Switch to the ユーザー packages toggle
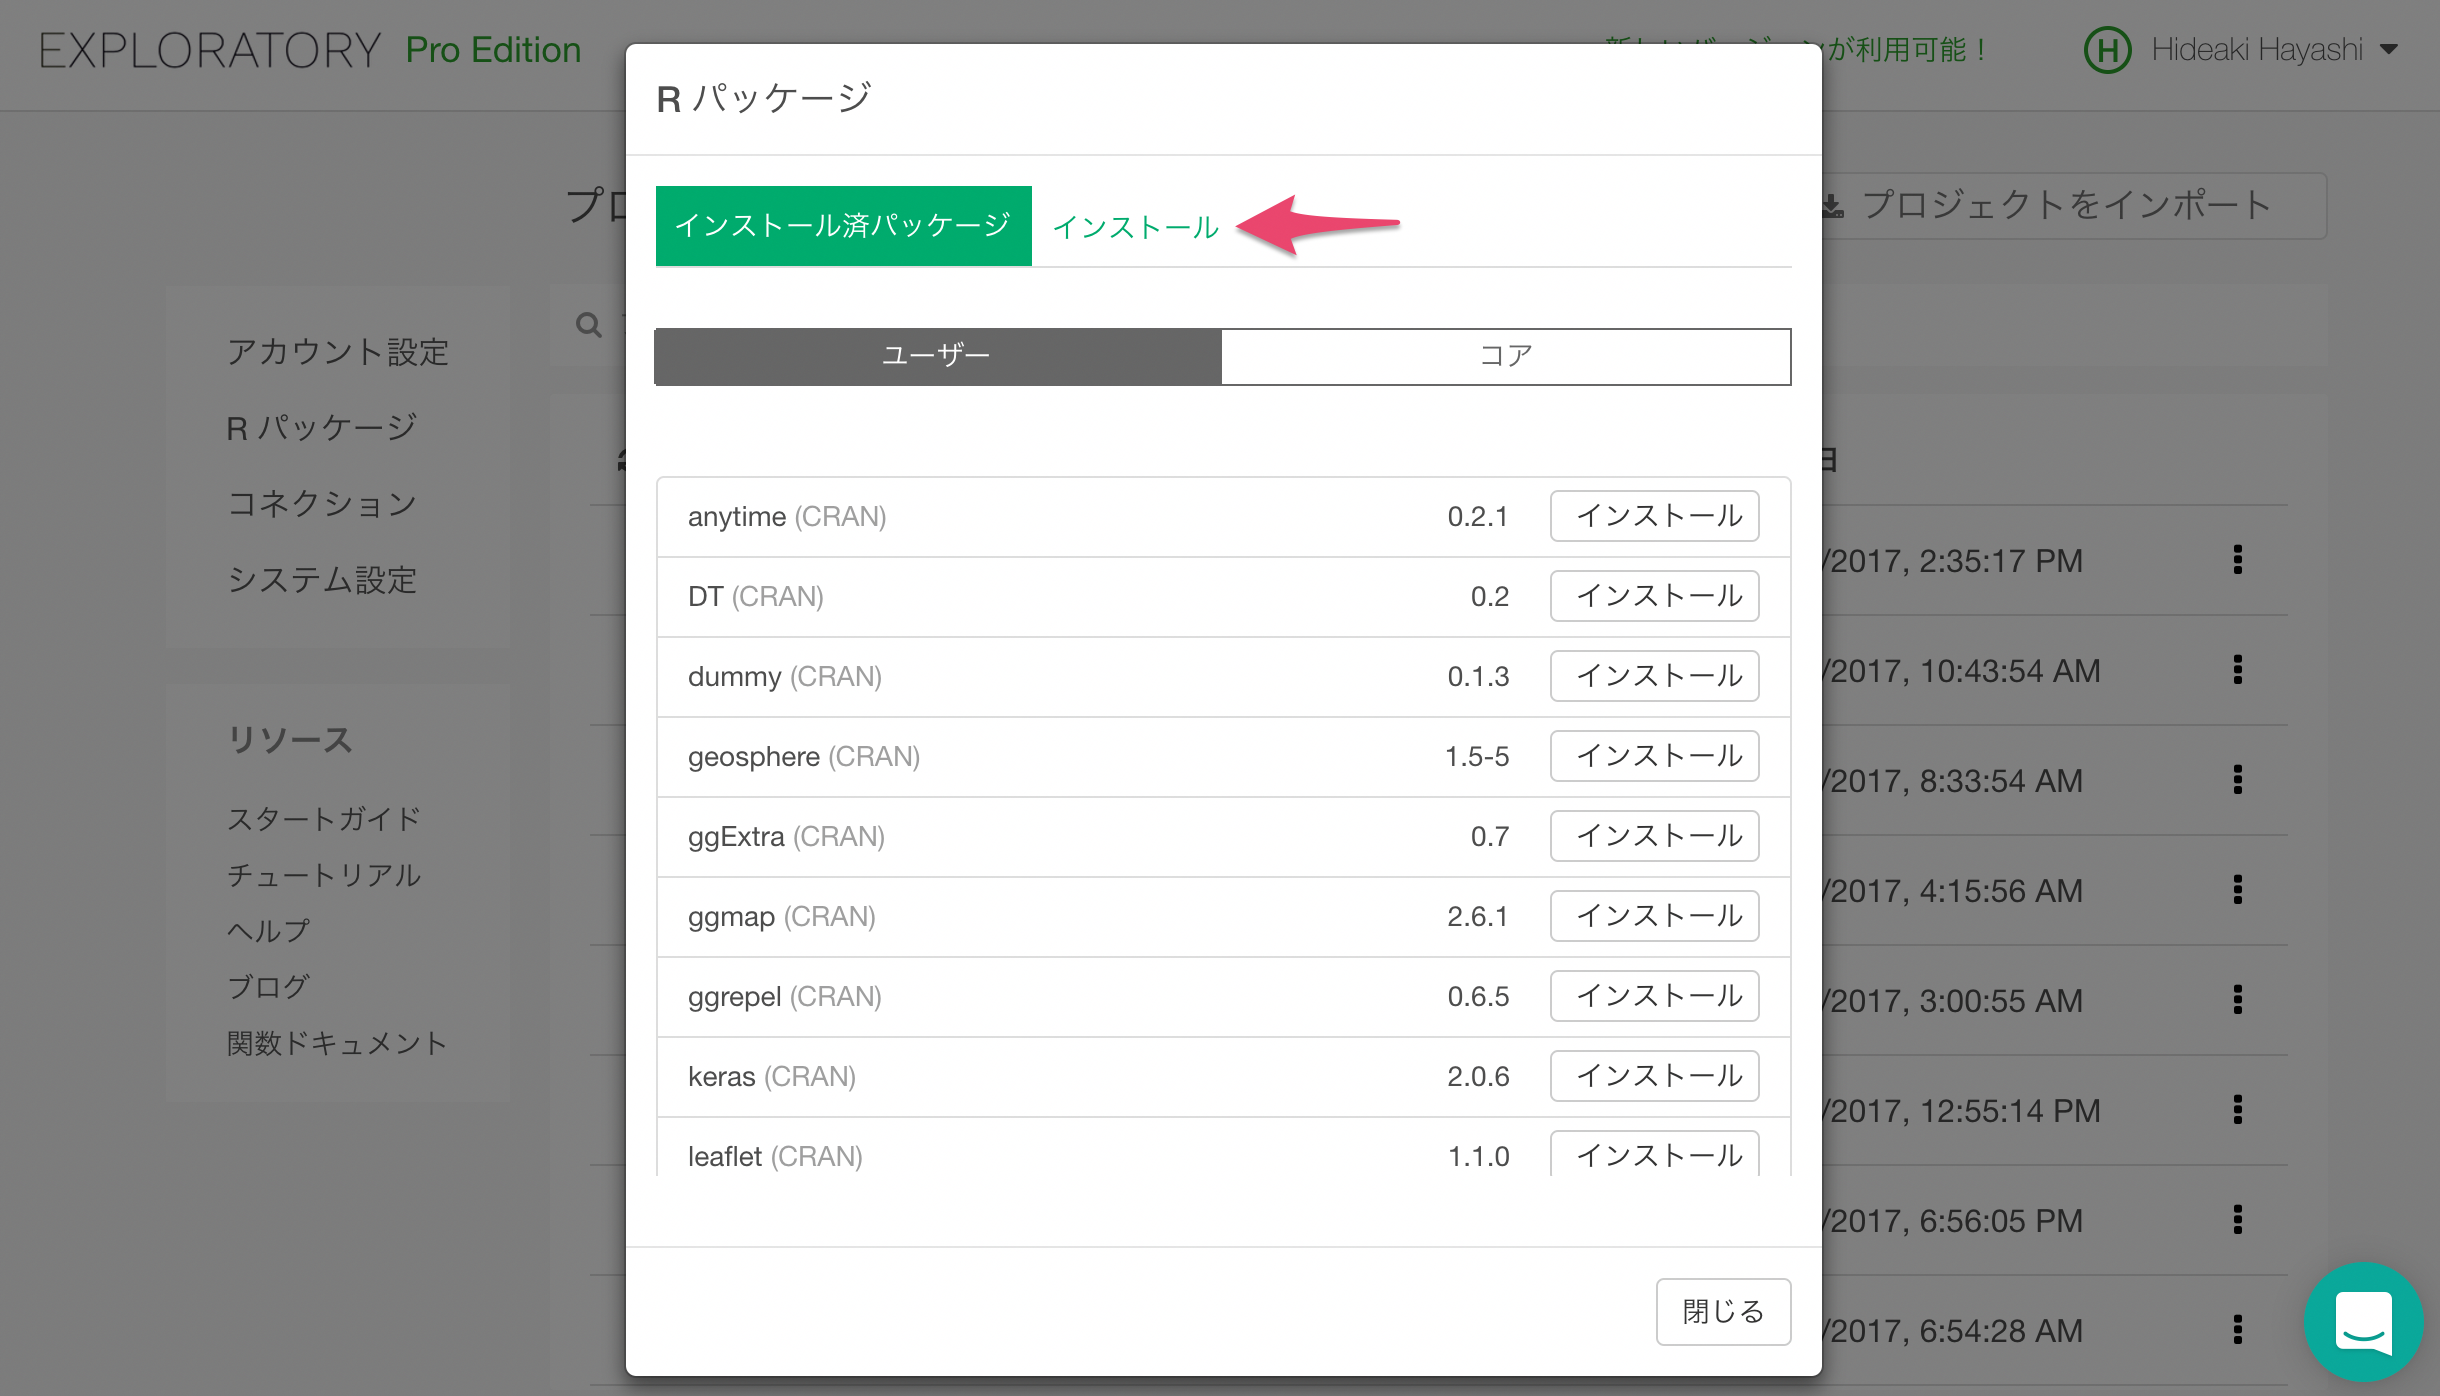2440x1396 pixels. point(937,356)
